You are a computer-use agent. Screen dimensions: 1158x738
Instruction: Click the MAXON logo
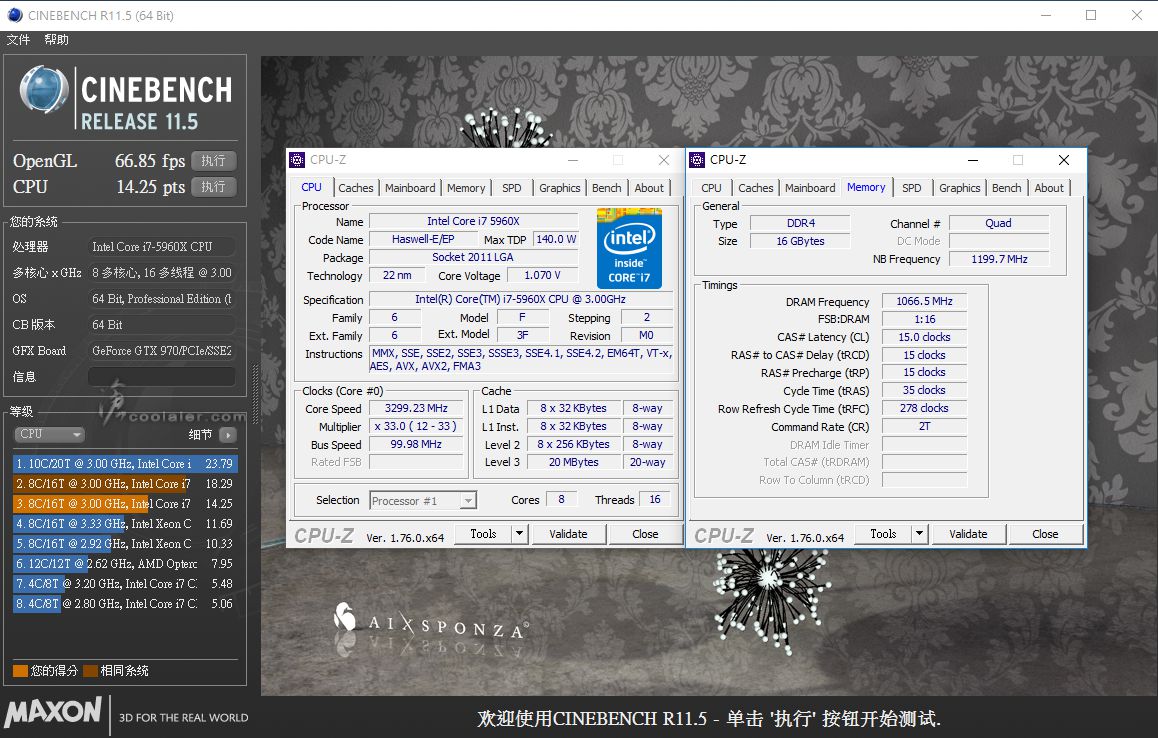click(53, 712)
